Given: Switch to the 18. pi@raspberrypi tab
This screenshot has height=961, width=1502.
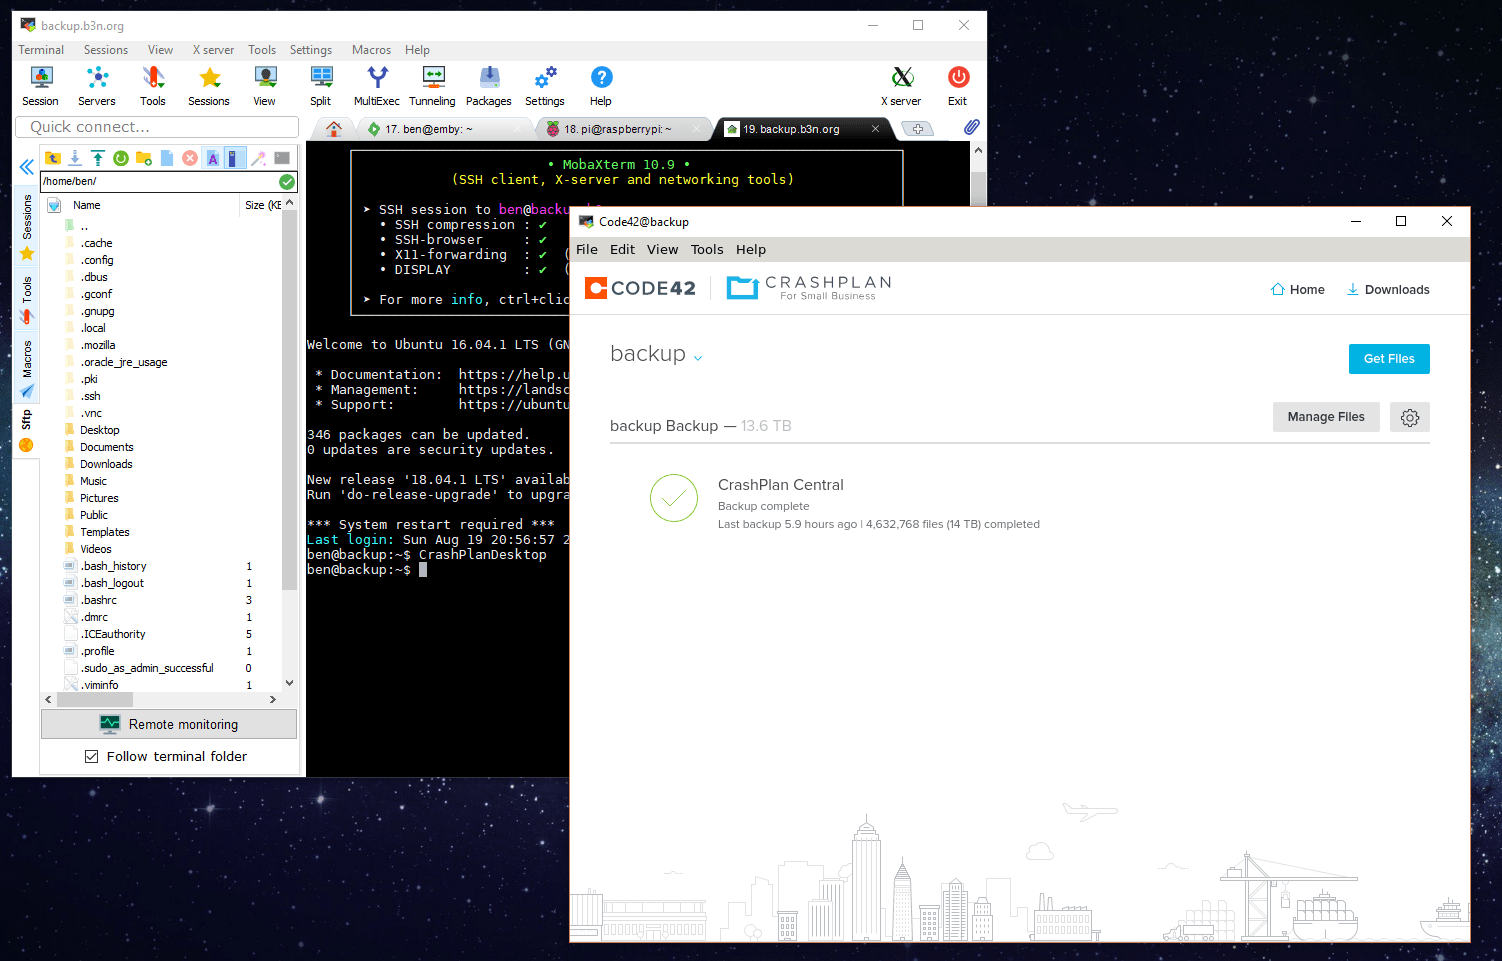Looking at the screenshot, I should (624, 129).
